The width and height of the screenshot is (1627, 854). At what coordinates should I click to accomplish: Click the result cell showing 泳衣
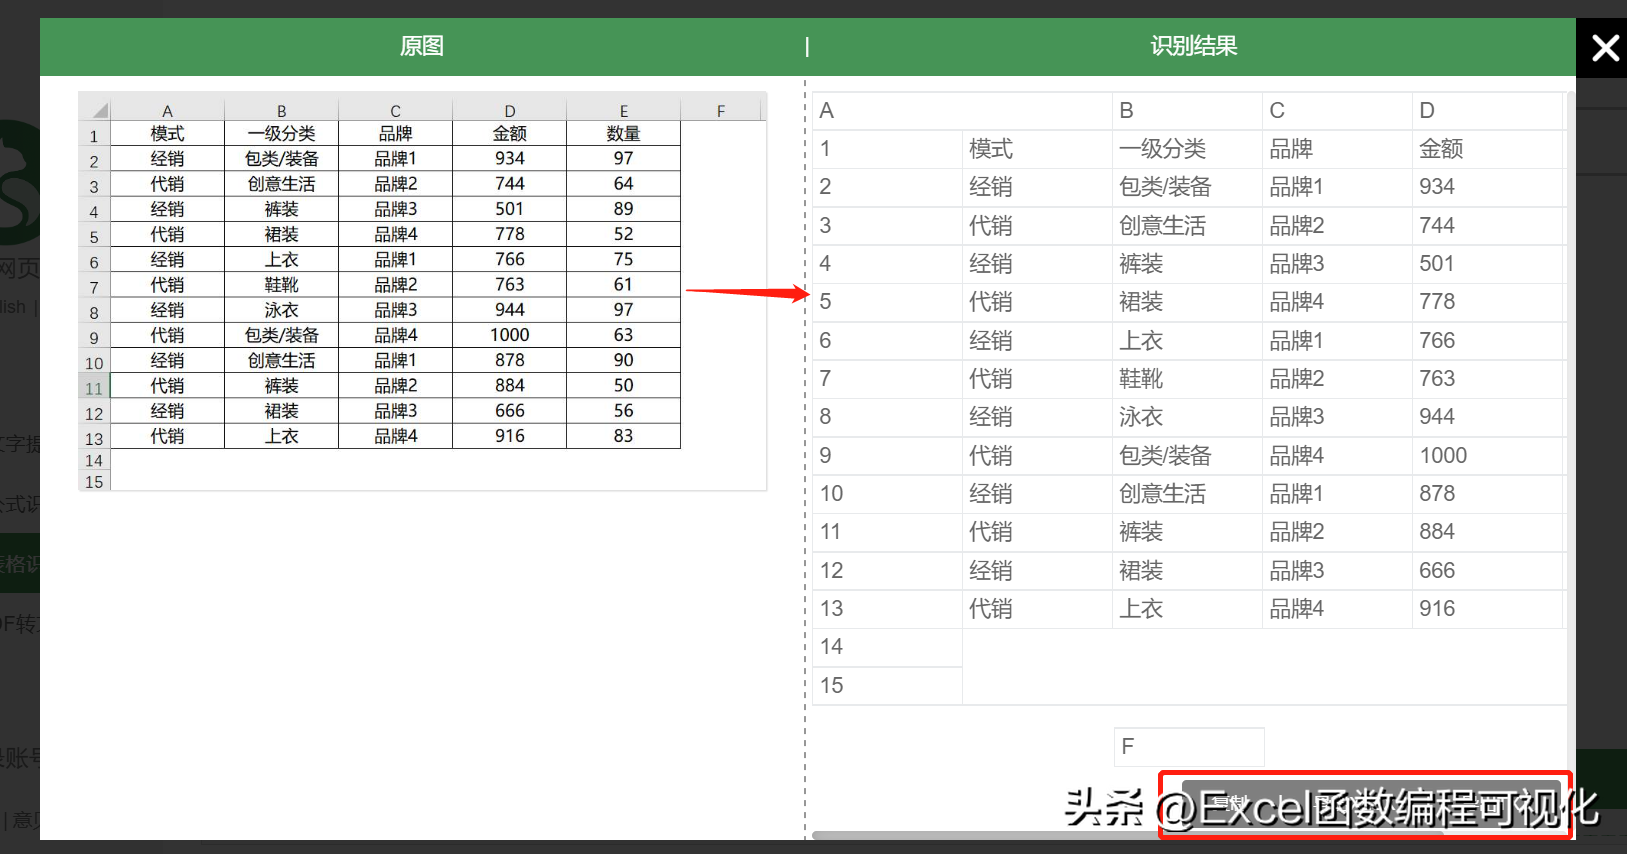(1187, 417)
